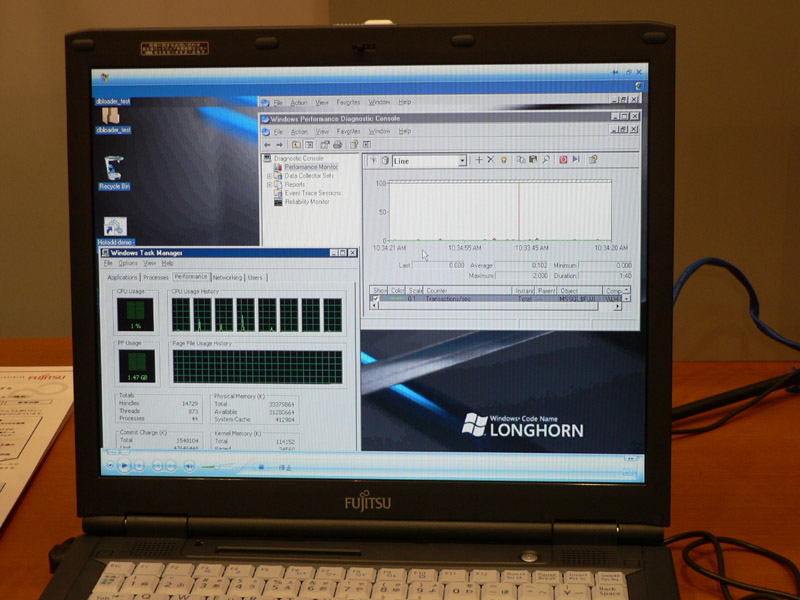Toggle the Show/Hide Console Tree toolbar icon
The width and height of the screenshot is (800, 600).
click(309, 145)
